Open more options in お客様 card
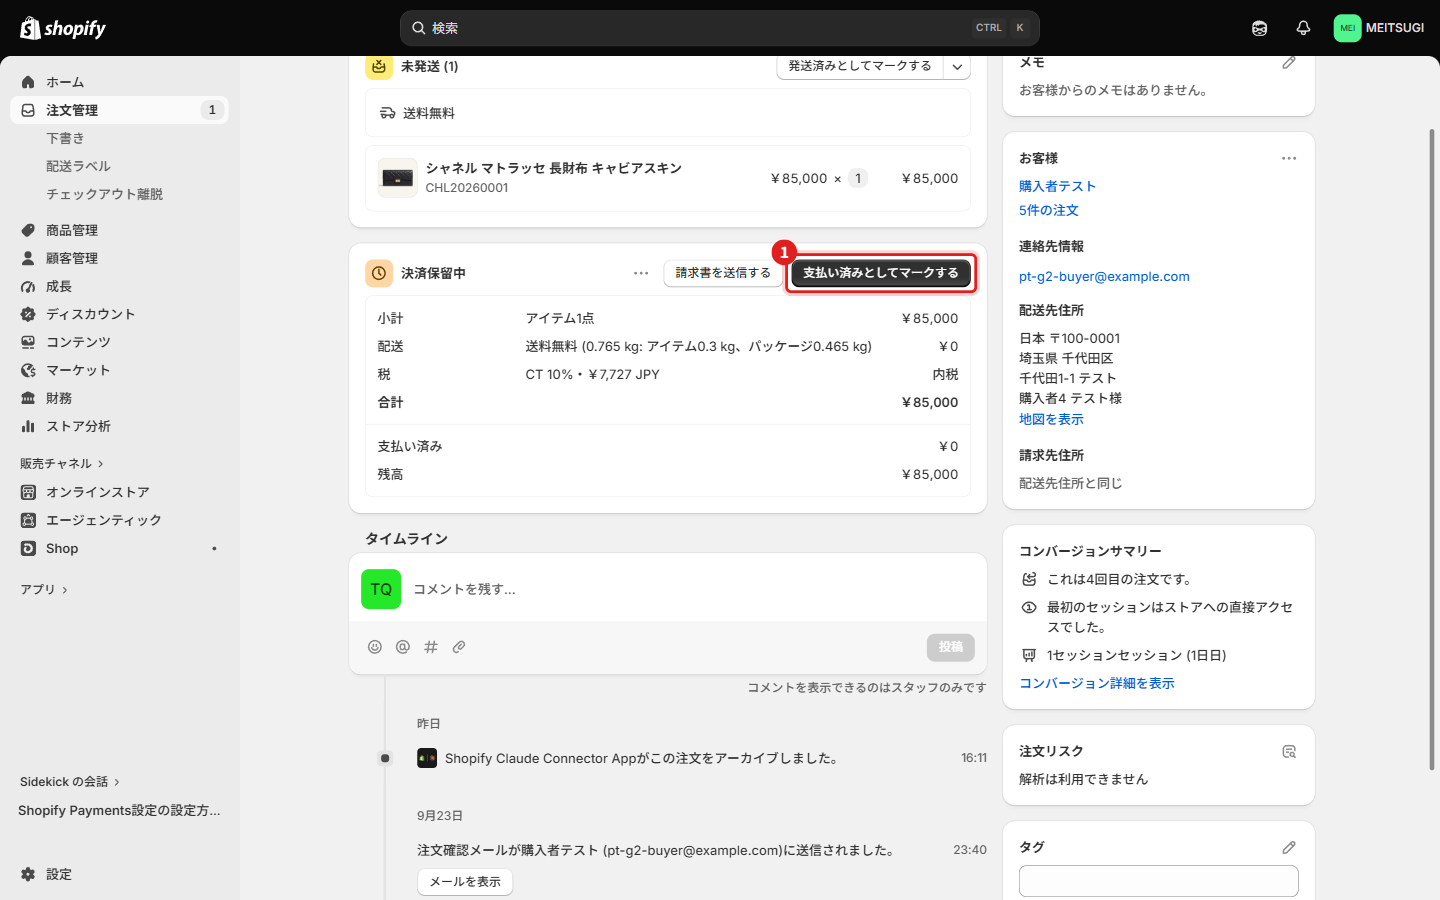The width and height of the screenshot is (1440, 900). 1289,158
